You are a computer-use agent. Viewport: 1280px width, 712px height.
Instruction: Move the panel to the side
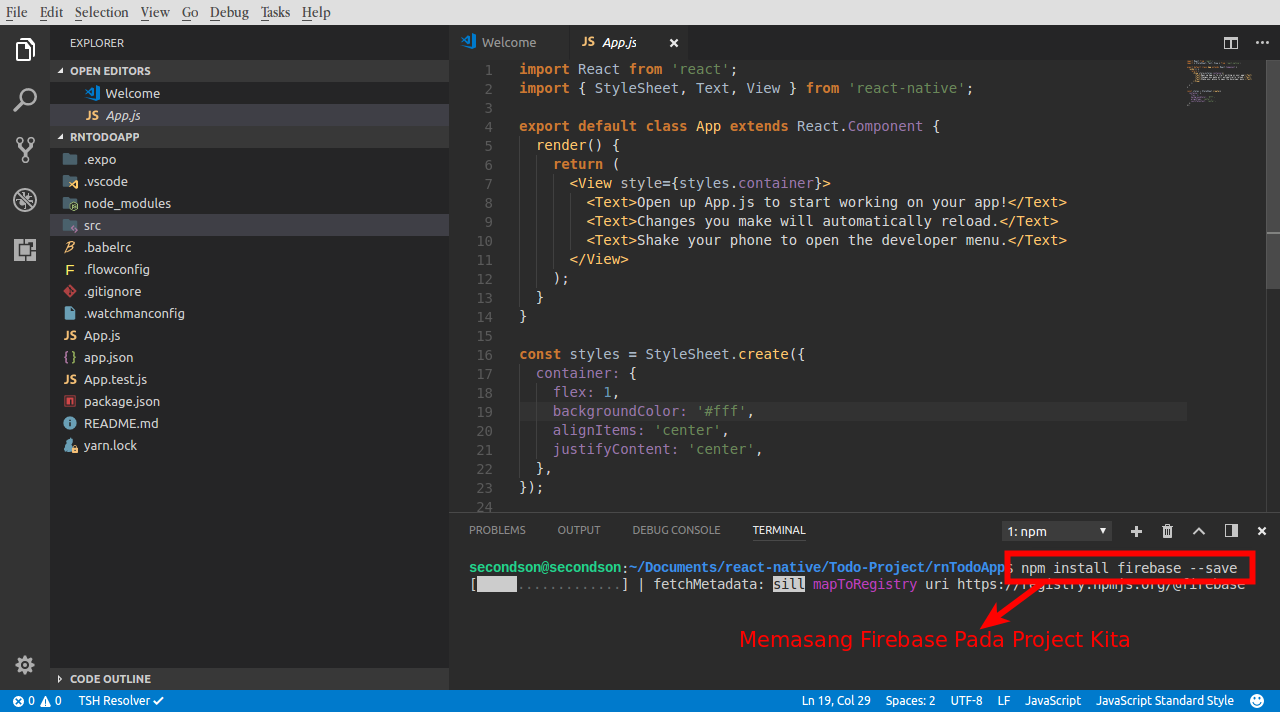(x=1231, y=531)
